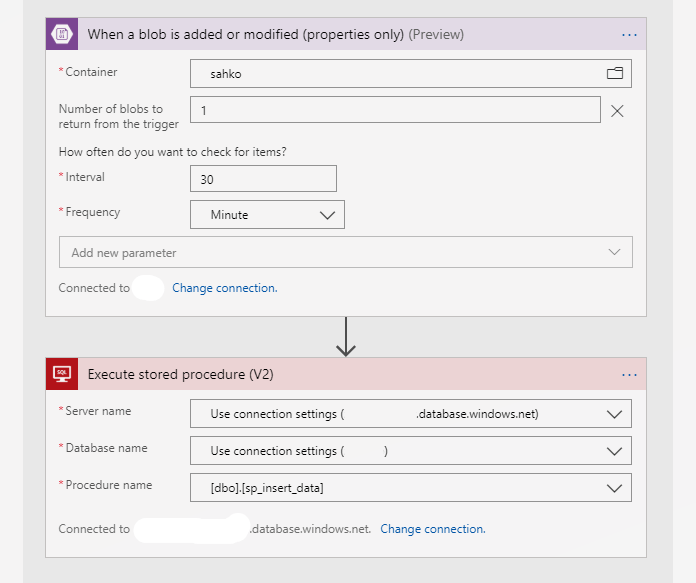Open folder picker for Container field
Viewport: 696px width, 583px height.
pyautogui.click(x=614, y=73)
